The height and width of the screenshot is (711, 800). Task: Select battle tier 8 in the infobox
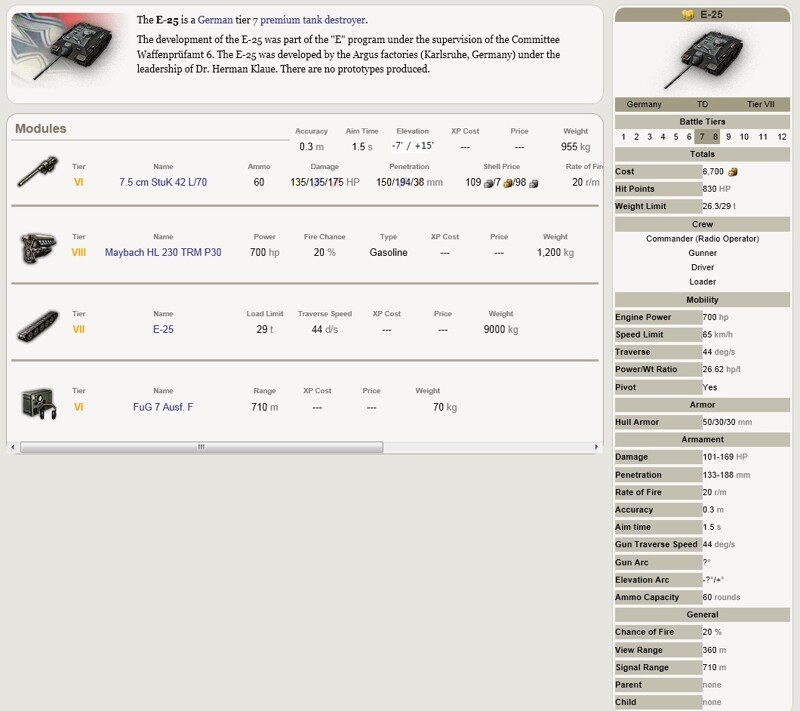click(x=715, y=137)
